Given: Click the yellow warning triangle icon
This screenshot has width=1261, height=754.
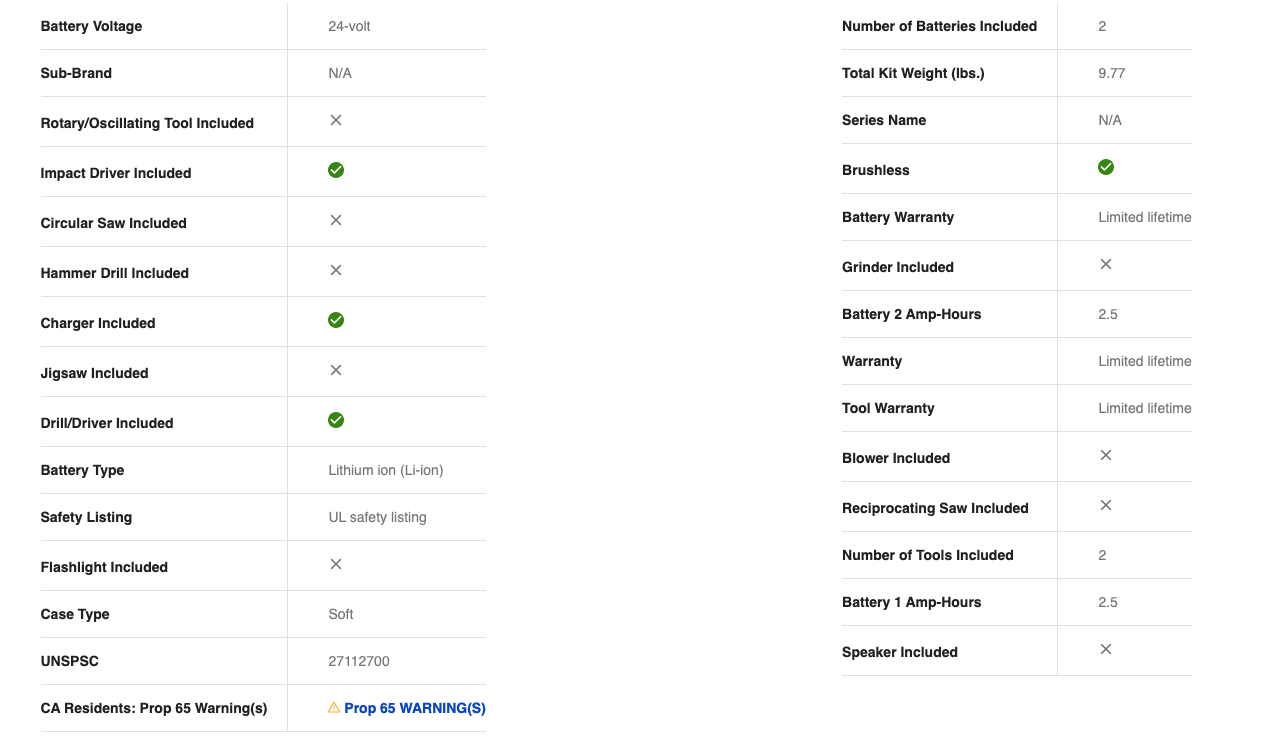Looking at the screenshot, I should pyautogui.click(x=334, y=708).
